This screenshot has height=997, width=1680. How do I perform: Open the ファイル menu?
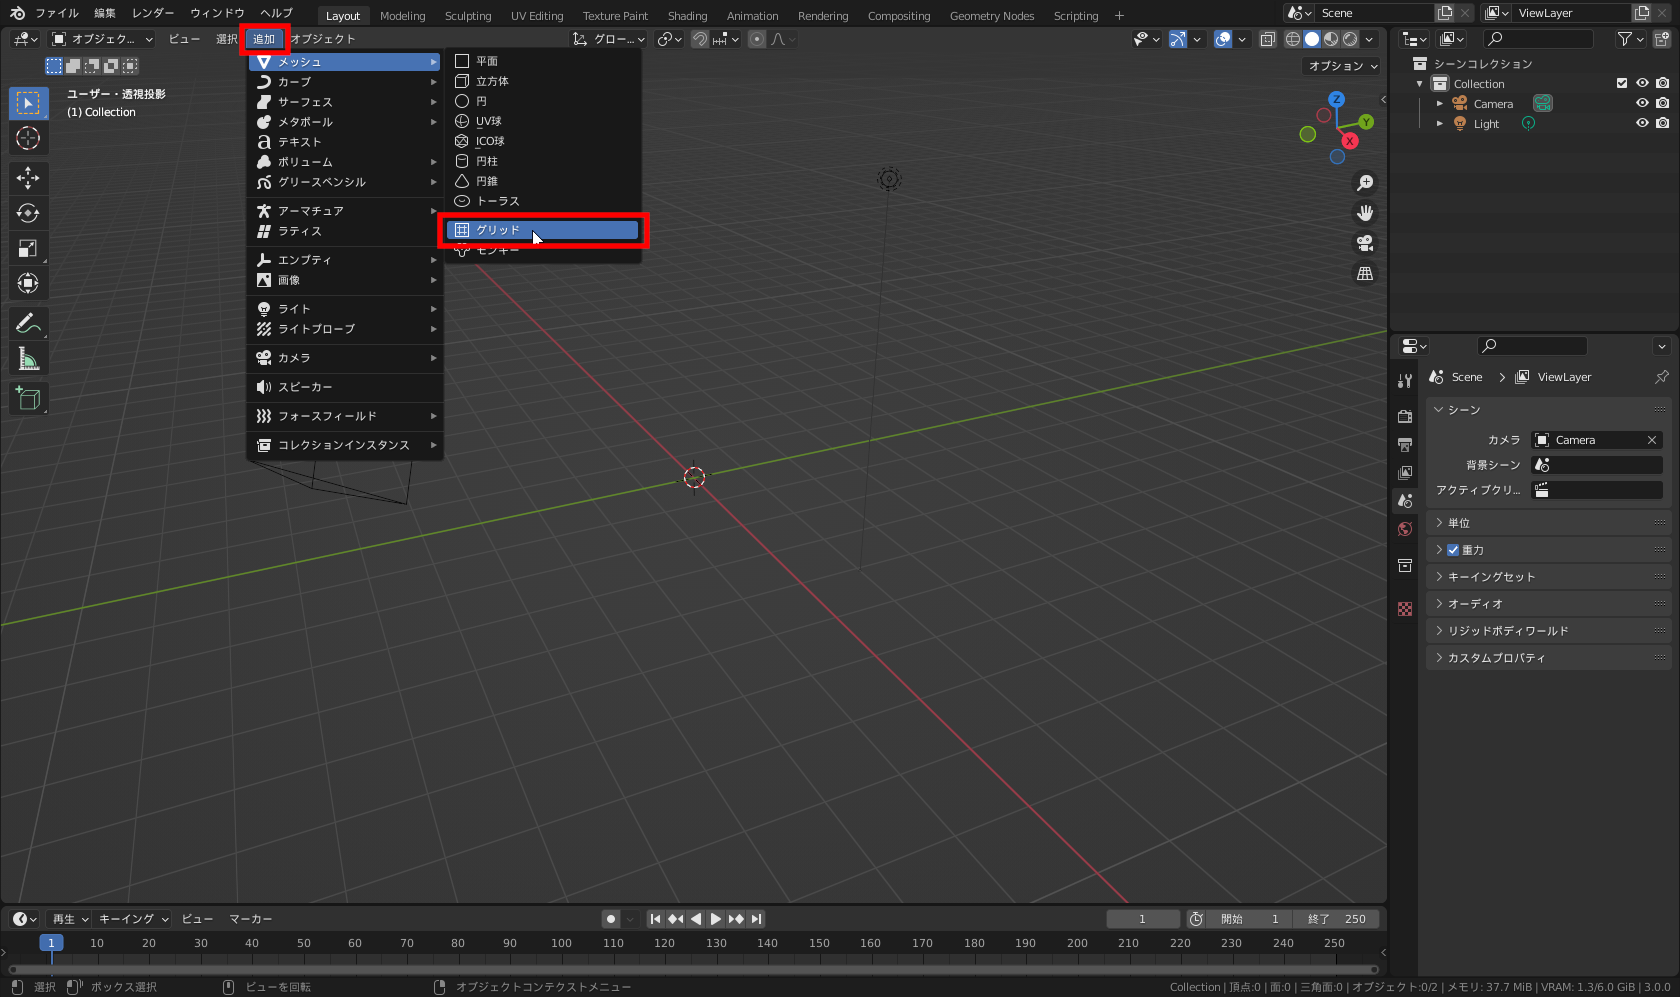point(57,13)
